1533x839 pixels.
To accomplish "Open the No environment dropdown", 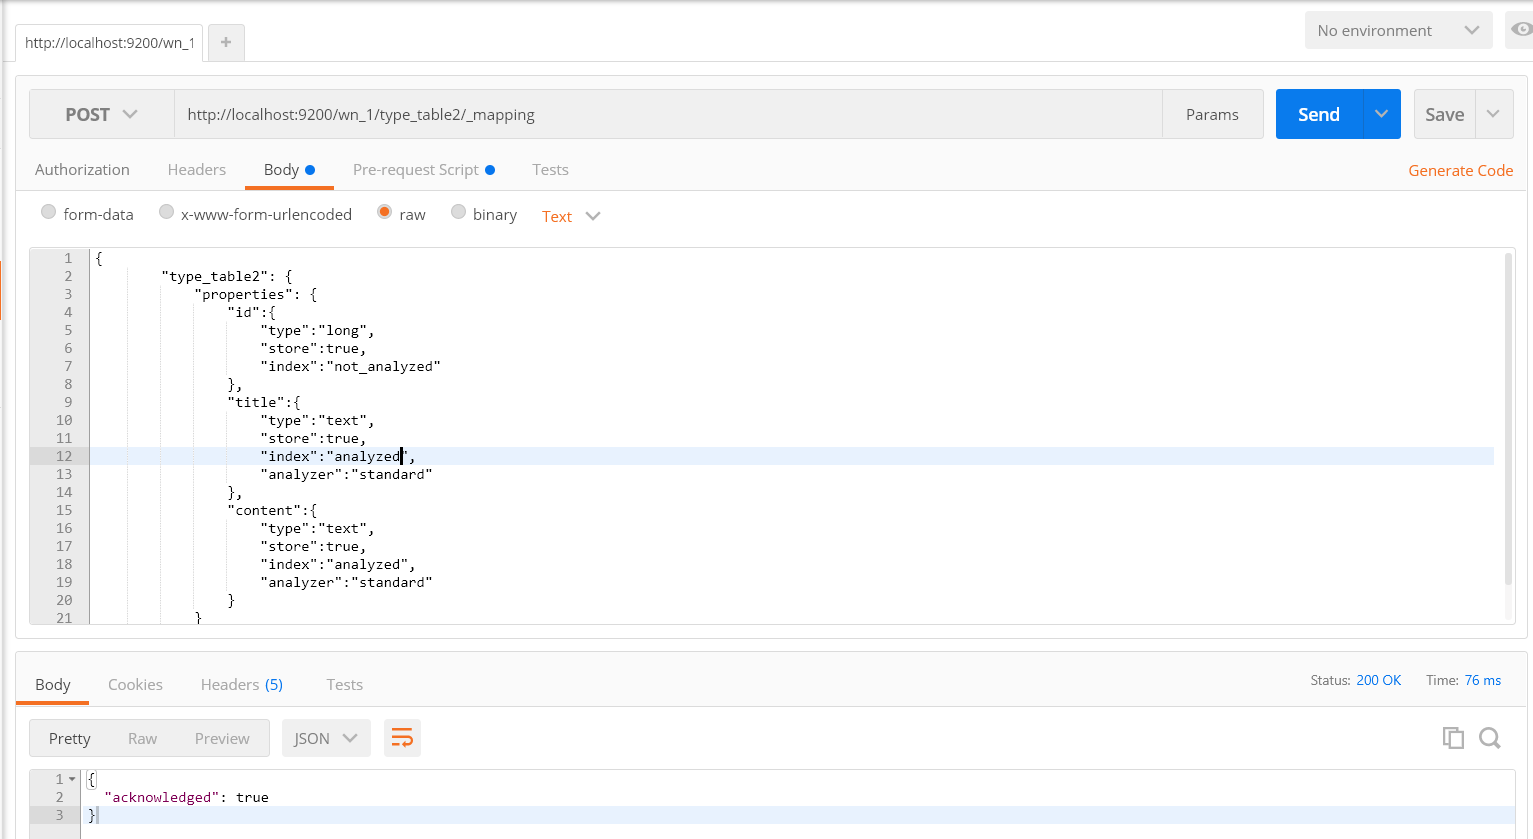I will point(1398,30).
